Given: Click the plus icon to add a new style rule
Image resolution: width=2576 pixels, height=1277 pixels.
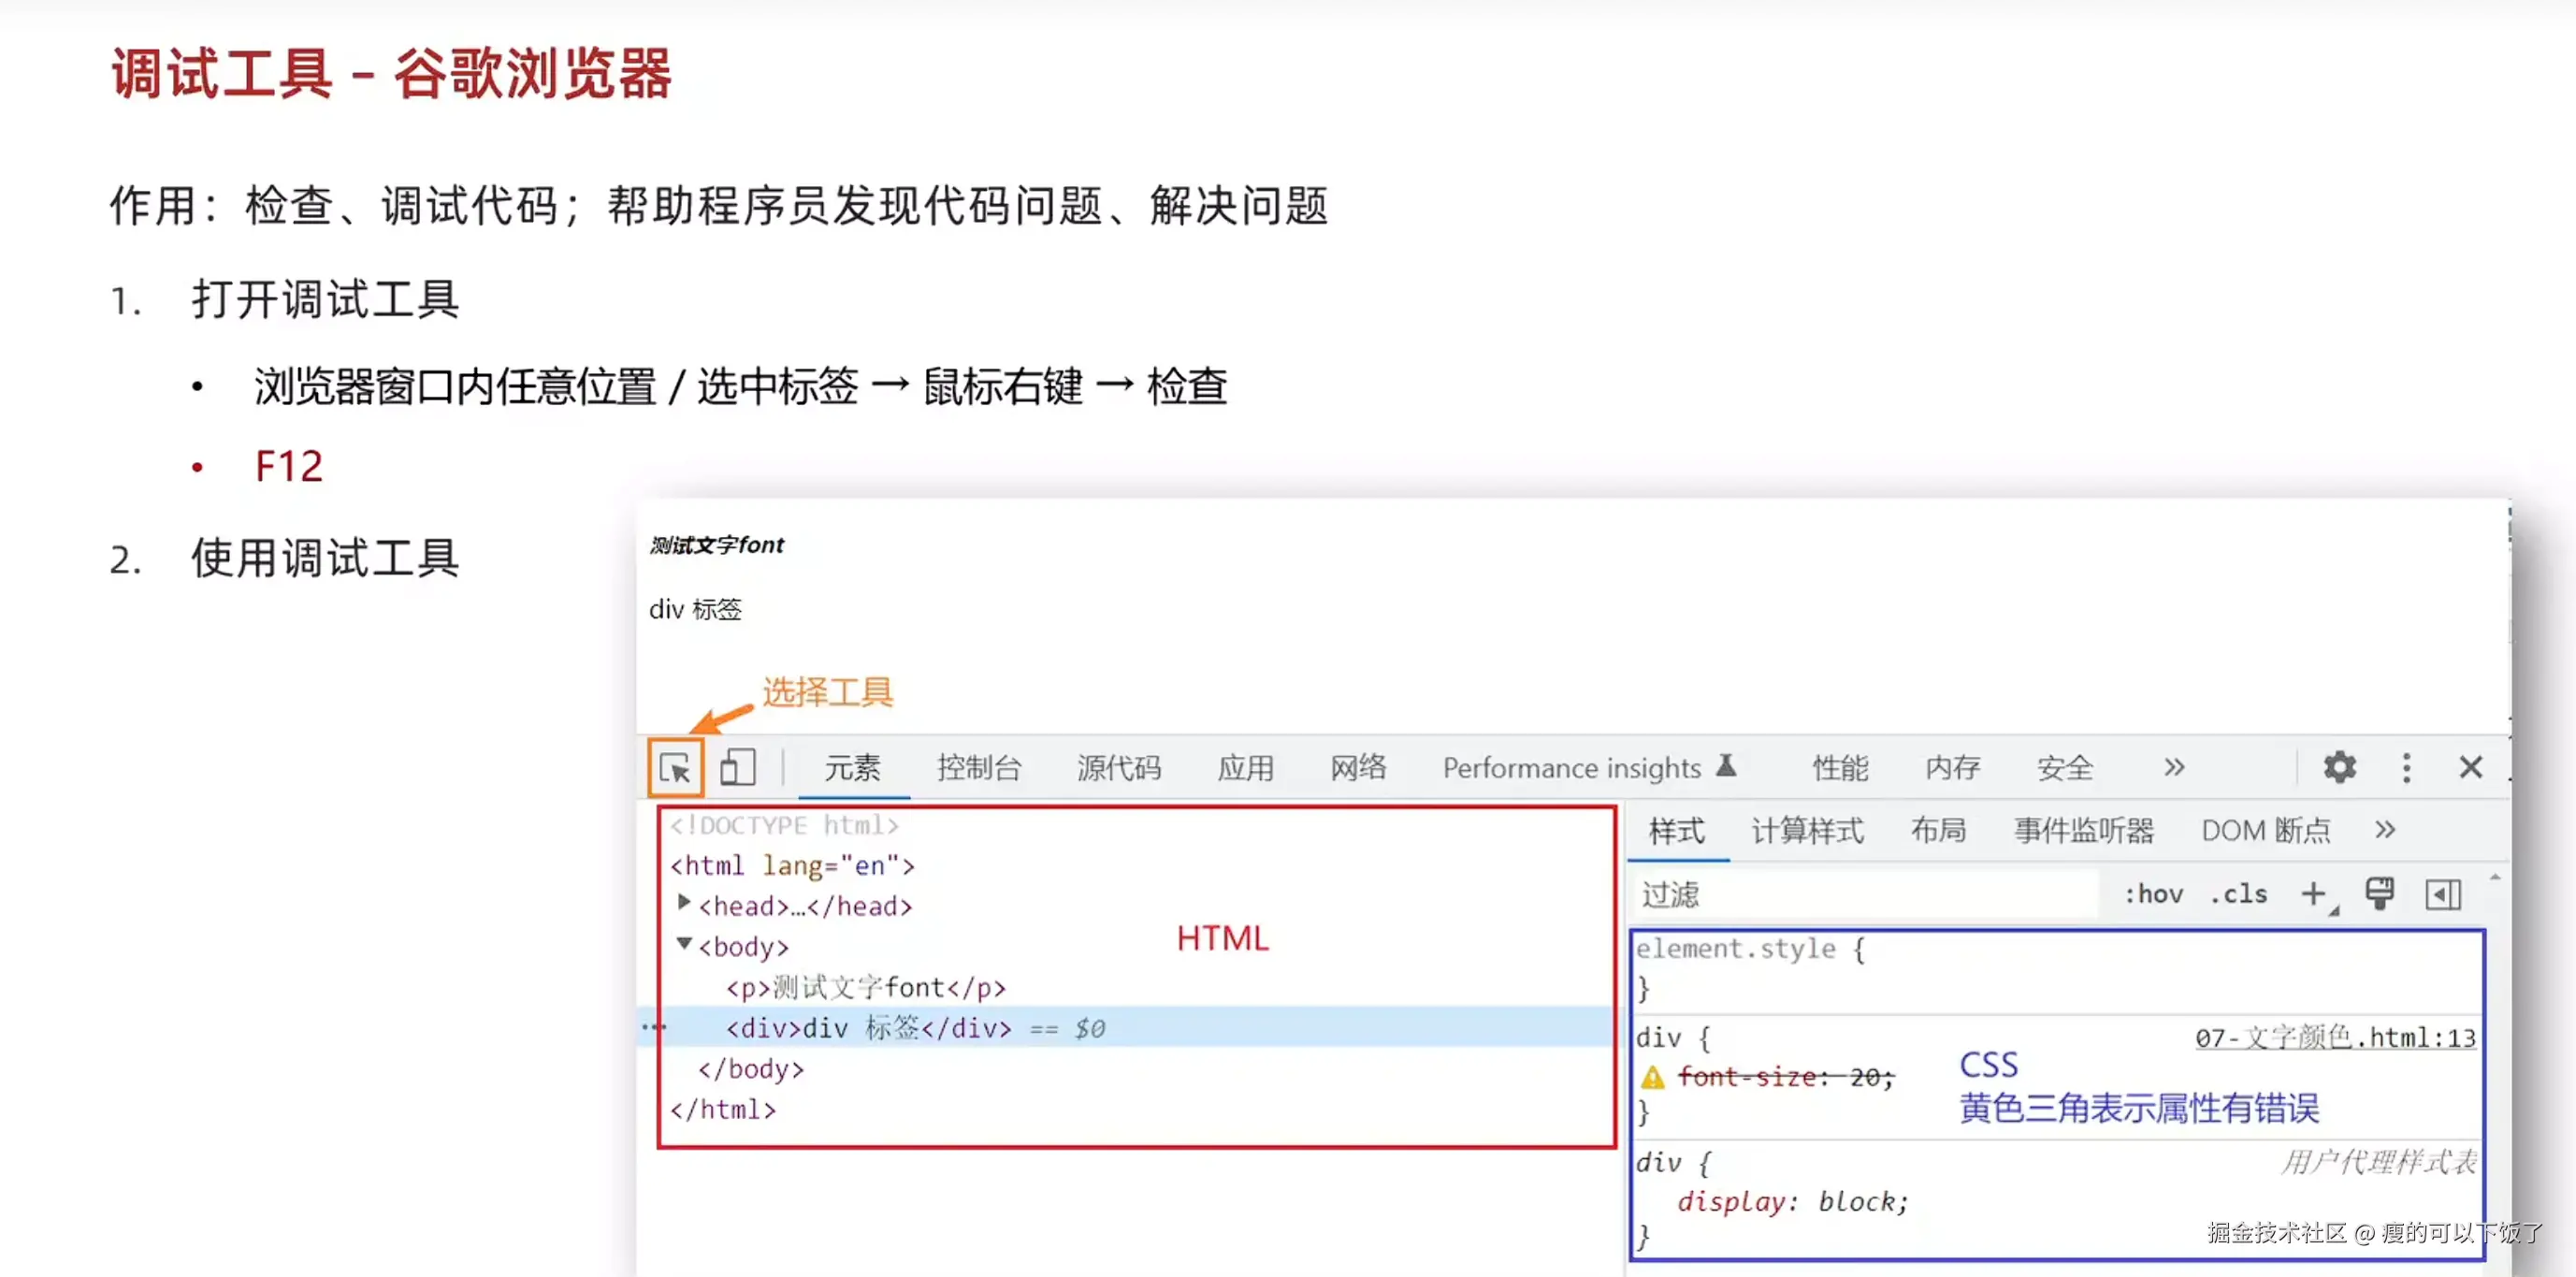Looking at the screenshot, I should [2312, 894].
